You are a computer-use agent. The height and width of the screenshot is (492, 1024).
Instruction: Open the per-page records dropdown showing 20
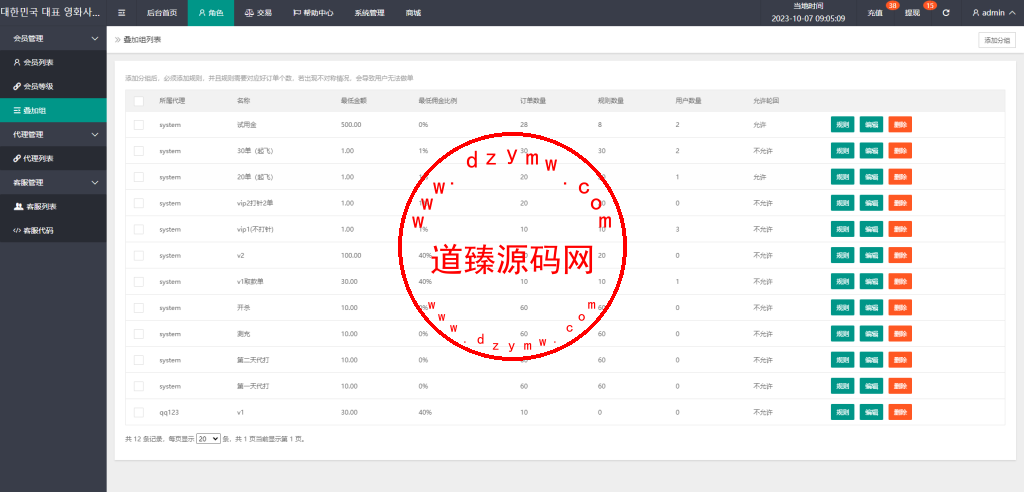[x=208, y=439]
